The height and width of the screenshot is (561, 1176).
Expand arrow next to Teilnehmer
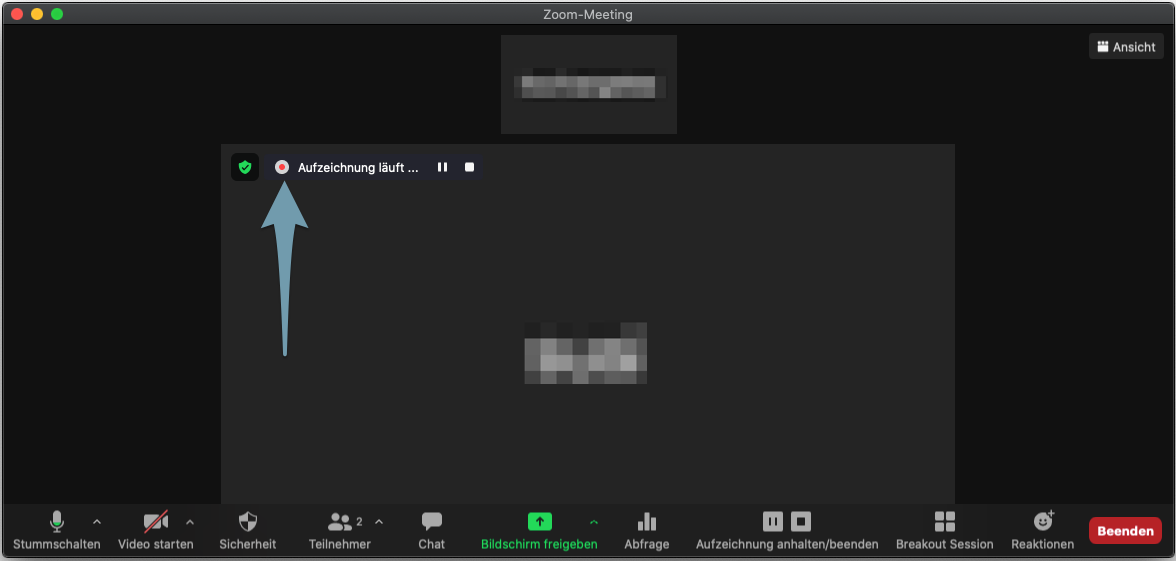[x=379, y=522]
